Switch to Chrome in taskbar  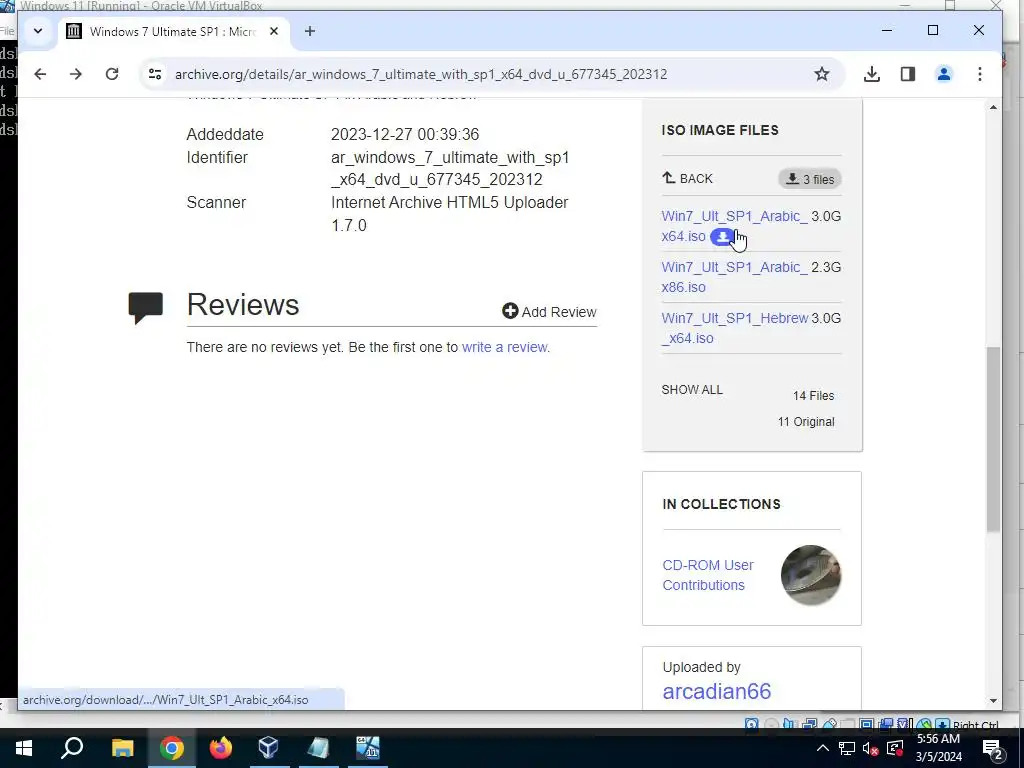[172, 748]
